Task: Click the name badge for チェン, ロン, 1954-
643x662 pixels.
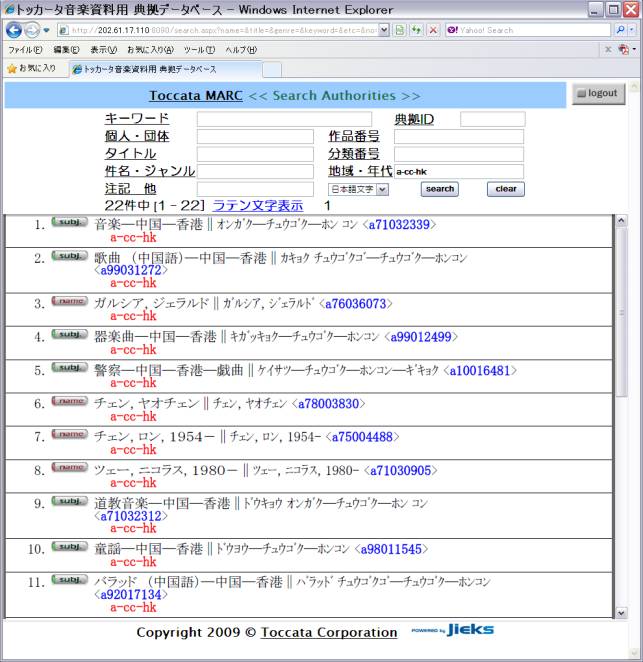Action: [x=70, y=434]
